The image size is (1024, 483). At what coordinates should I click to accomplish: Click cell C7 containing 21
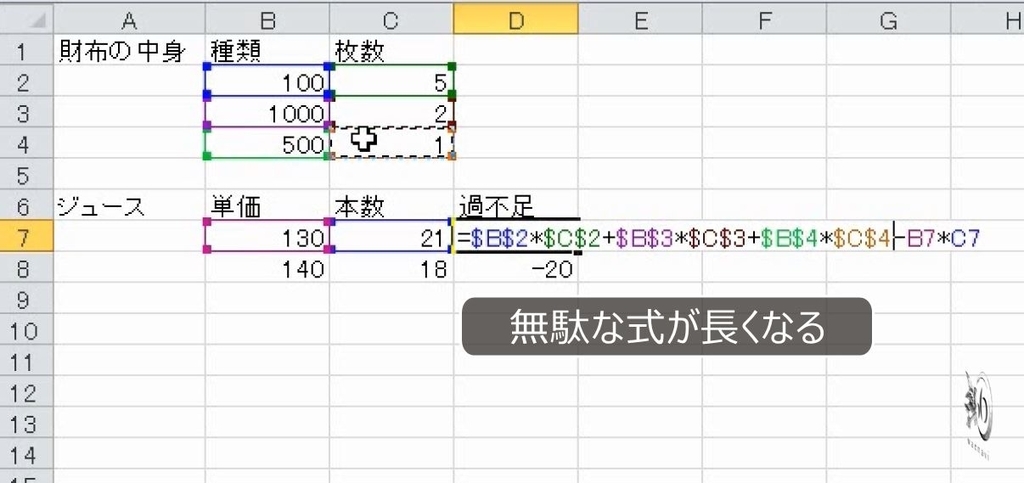point(391,238)
